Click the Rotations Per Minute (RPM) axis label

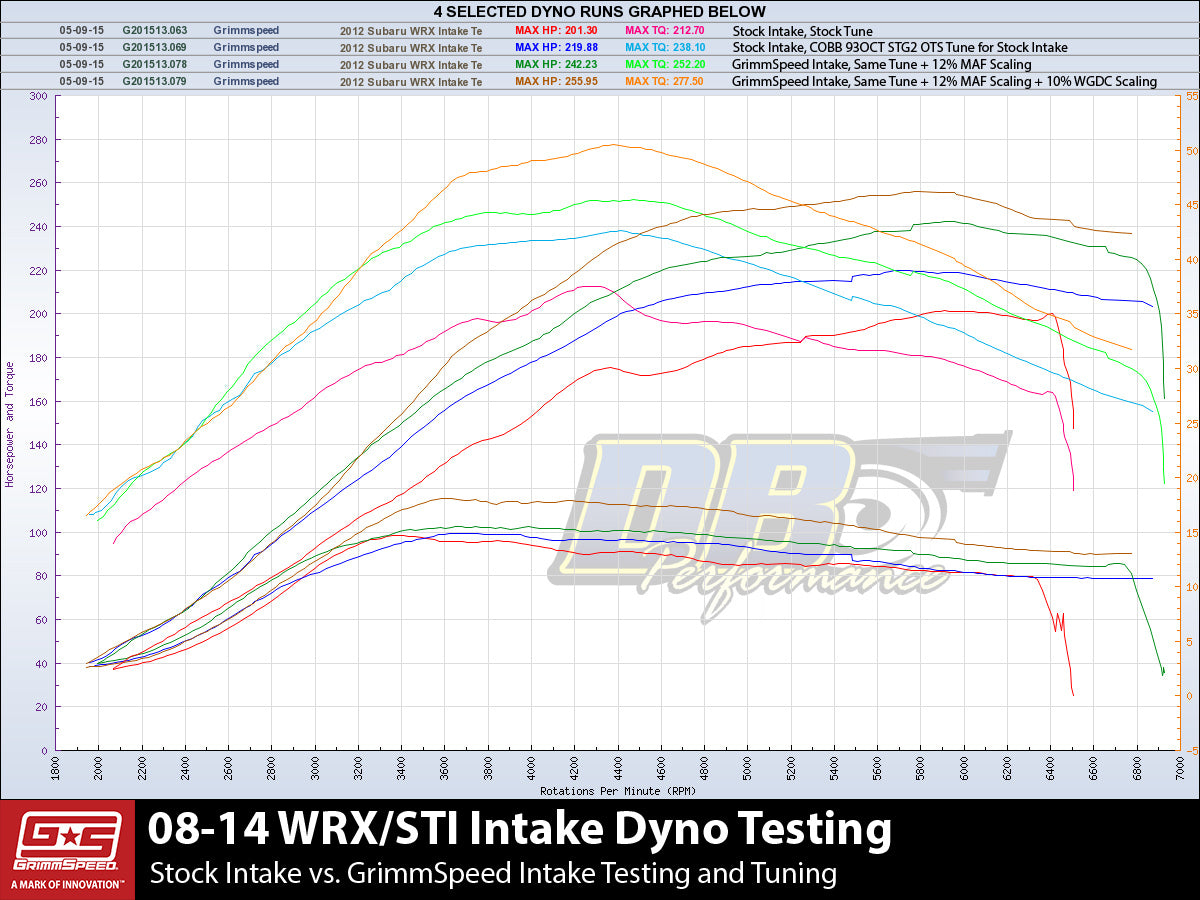617,790
